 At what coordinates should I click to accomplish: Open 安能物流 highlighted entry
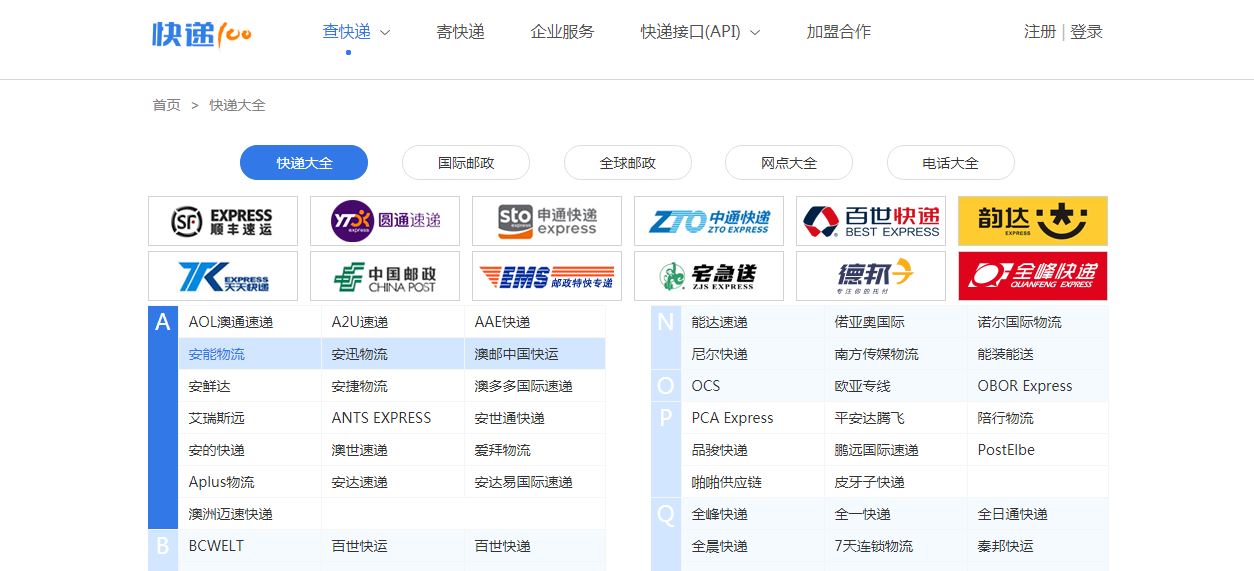pos(217,354)
